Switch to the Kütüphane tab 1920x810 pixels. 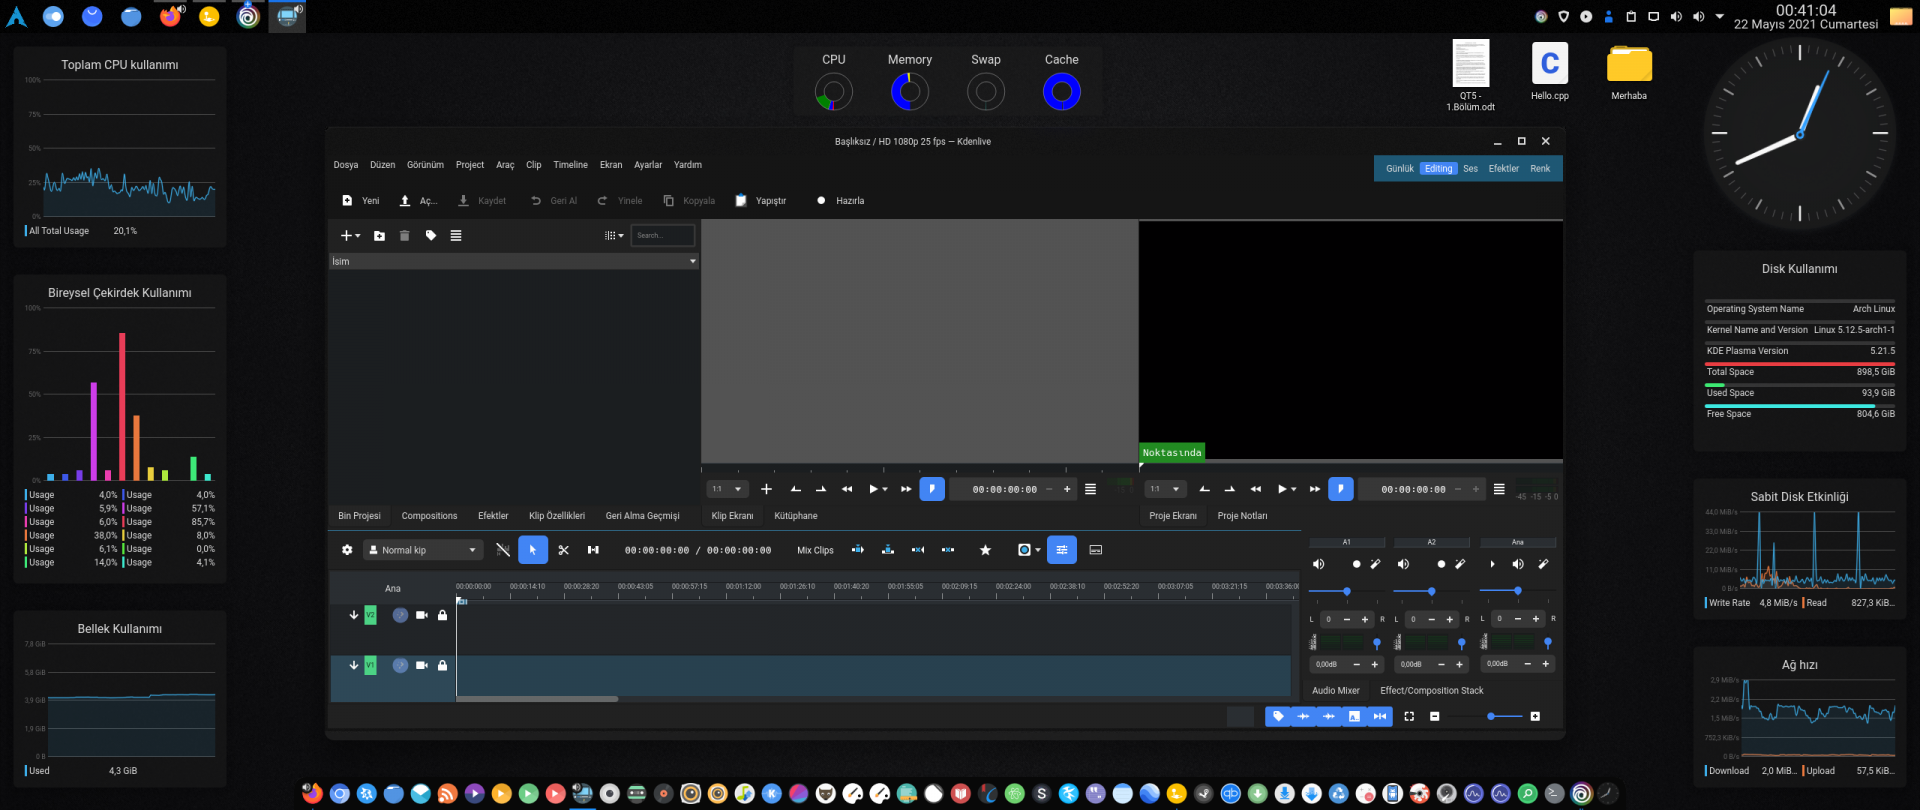point(796,516)
